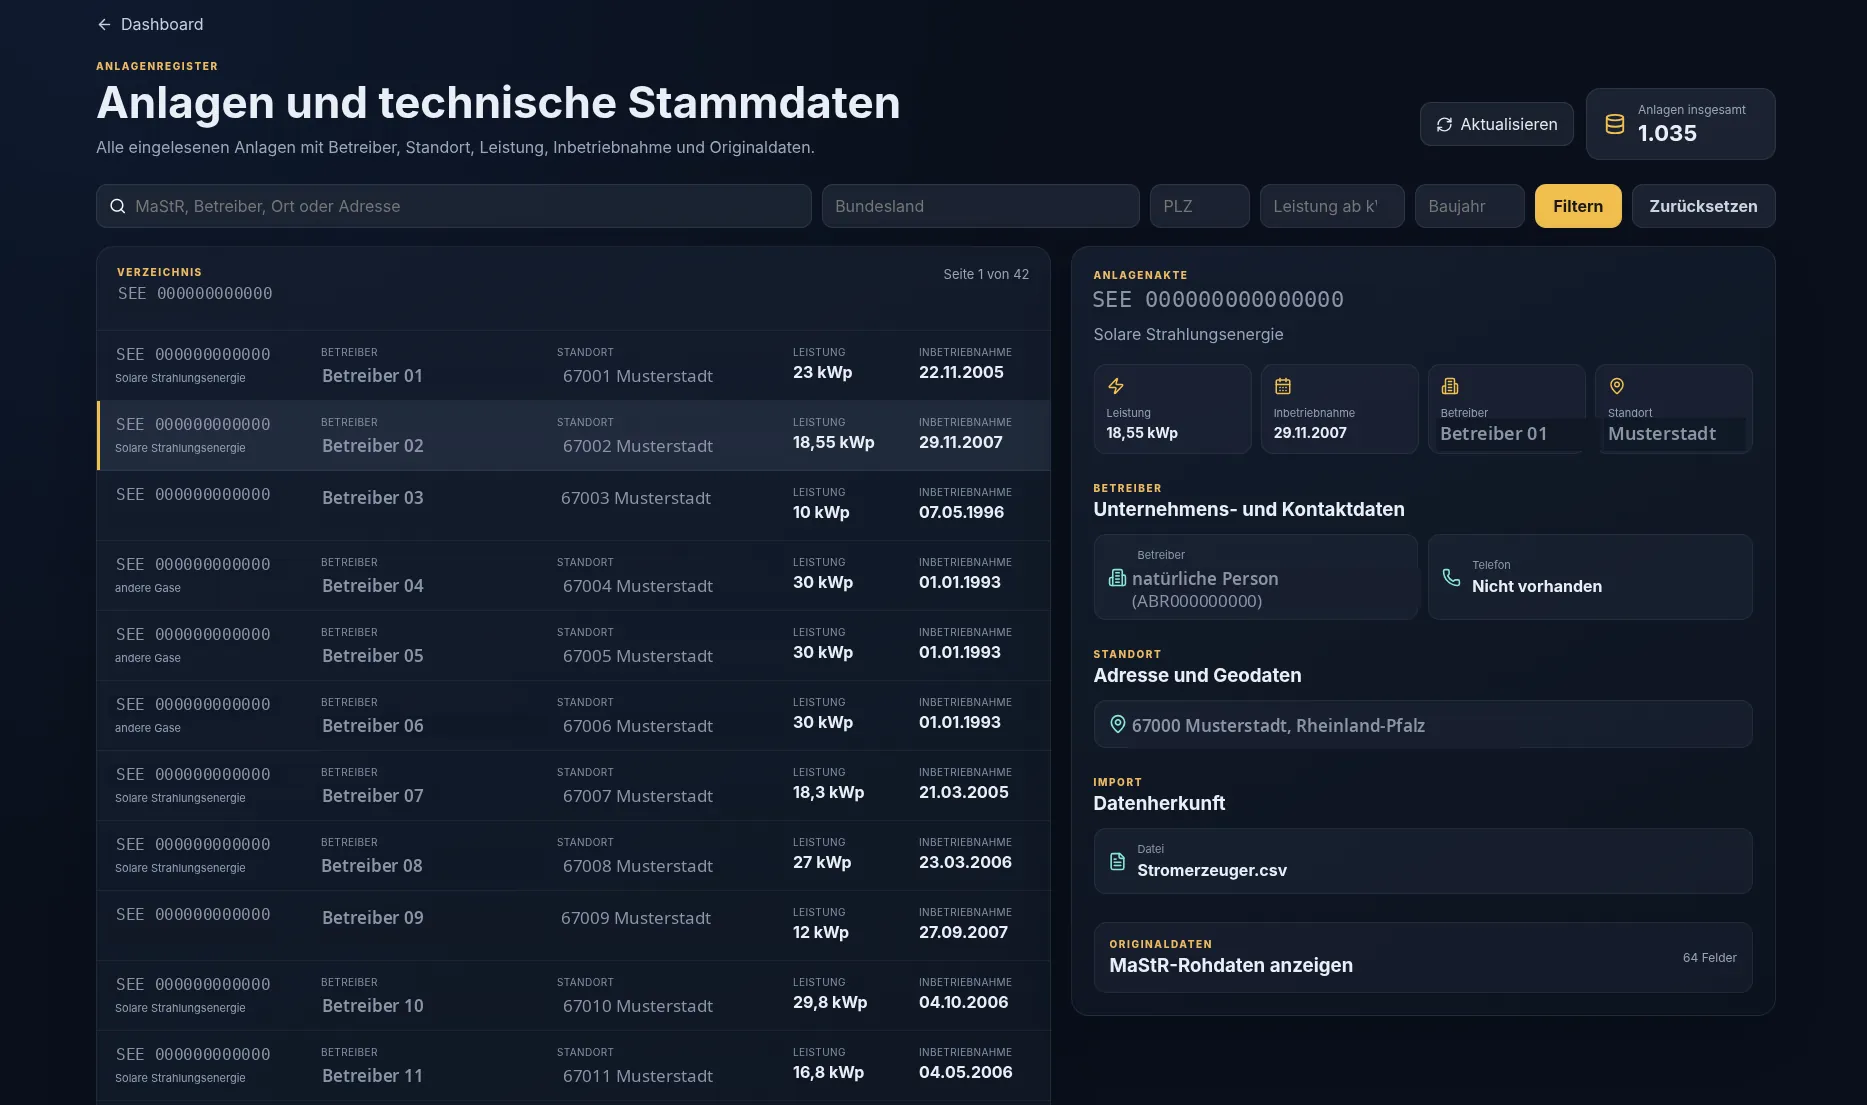Click the location pin icon beside 67000 Musterstadt

[x=1118, y=724]
